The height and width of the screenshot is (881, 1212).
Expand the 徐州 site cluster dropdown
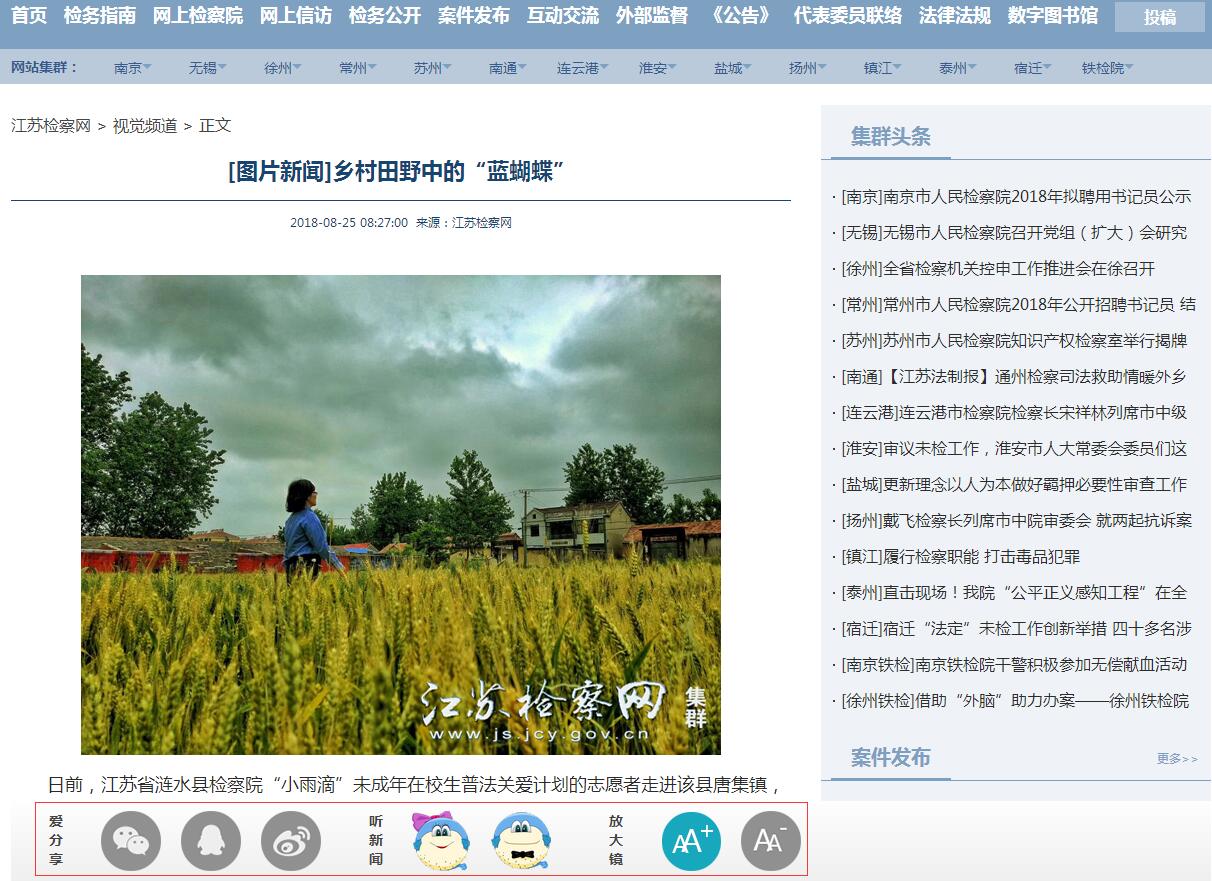click(283, 68)
